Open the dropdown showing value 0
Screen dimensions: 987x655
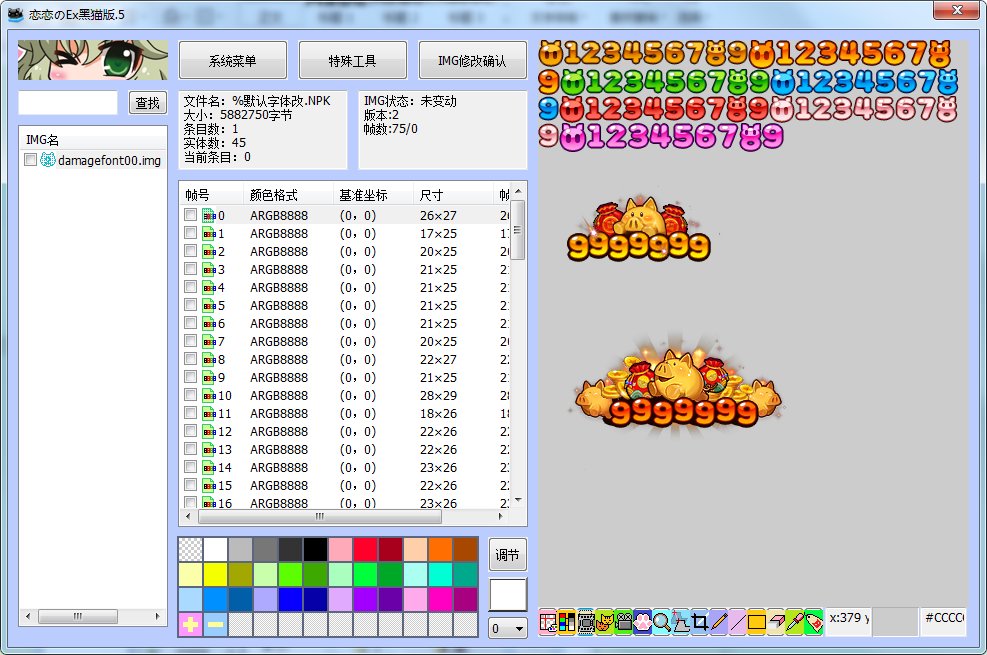(x=508, y=628)
